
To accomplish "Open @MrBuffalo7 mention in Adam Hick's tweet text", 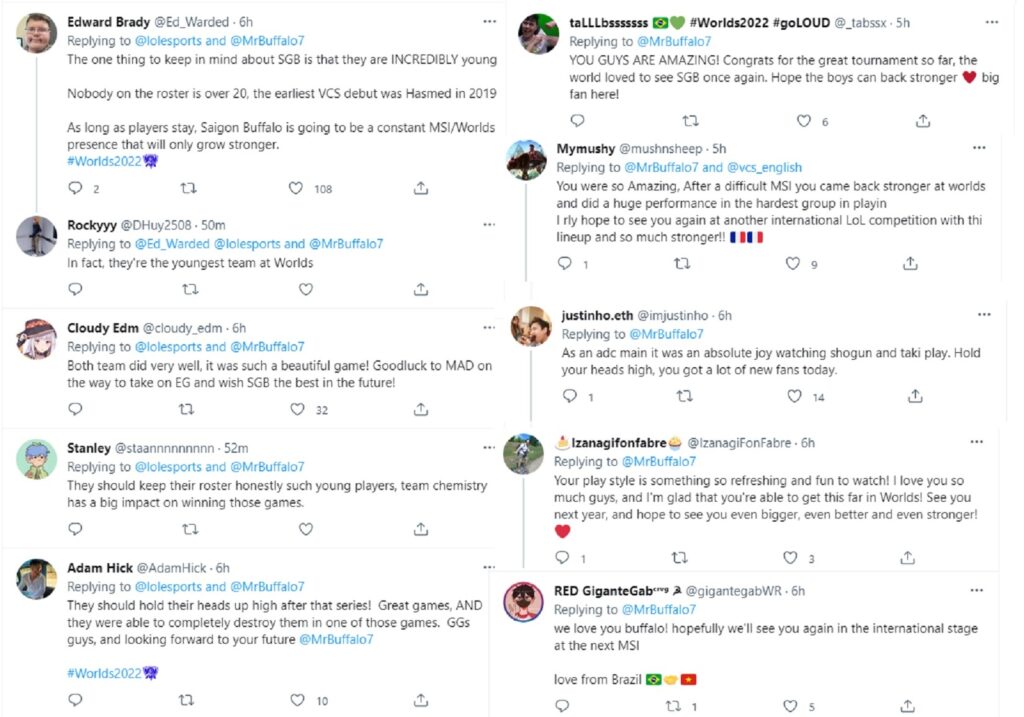I will point(336,639).
